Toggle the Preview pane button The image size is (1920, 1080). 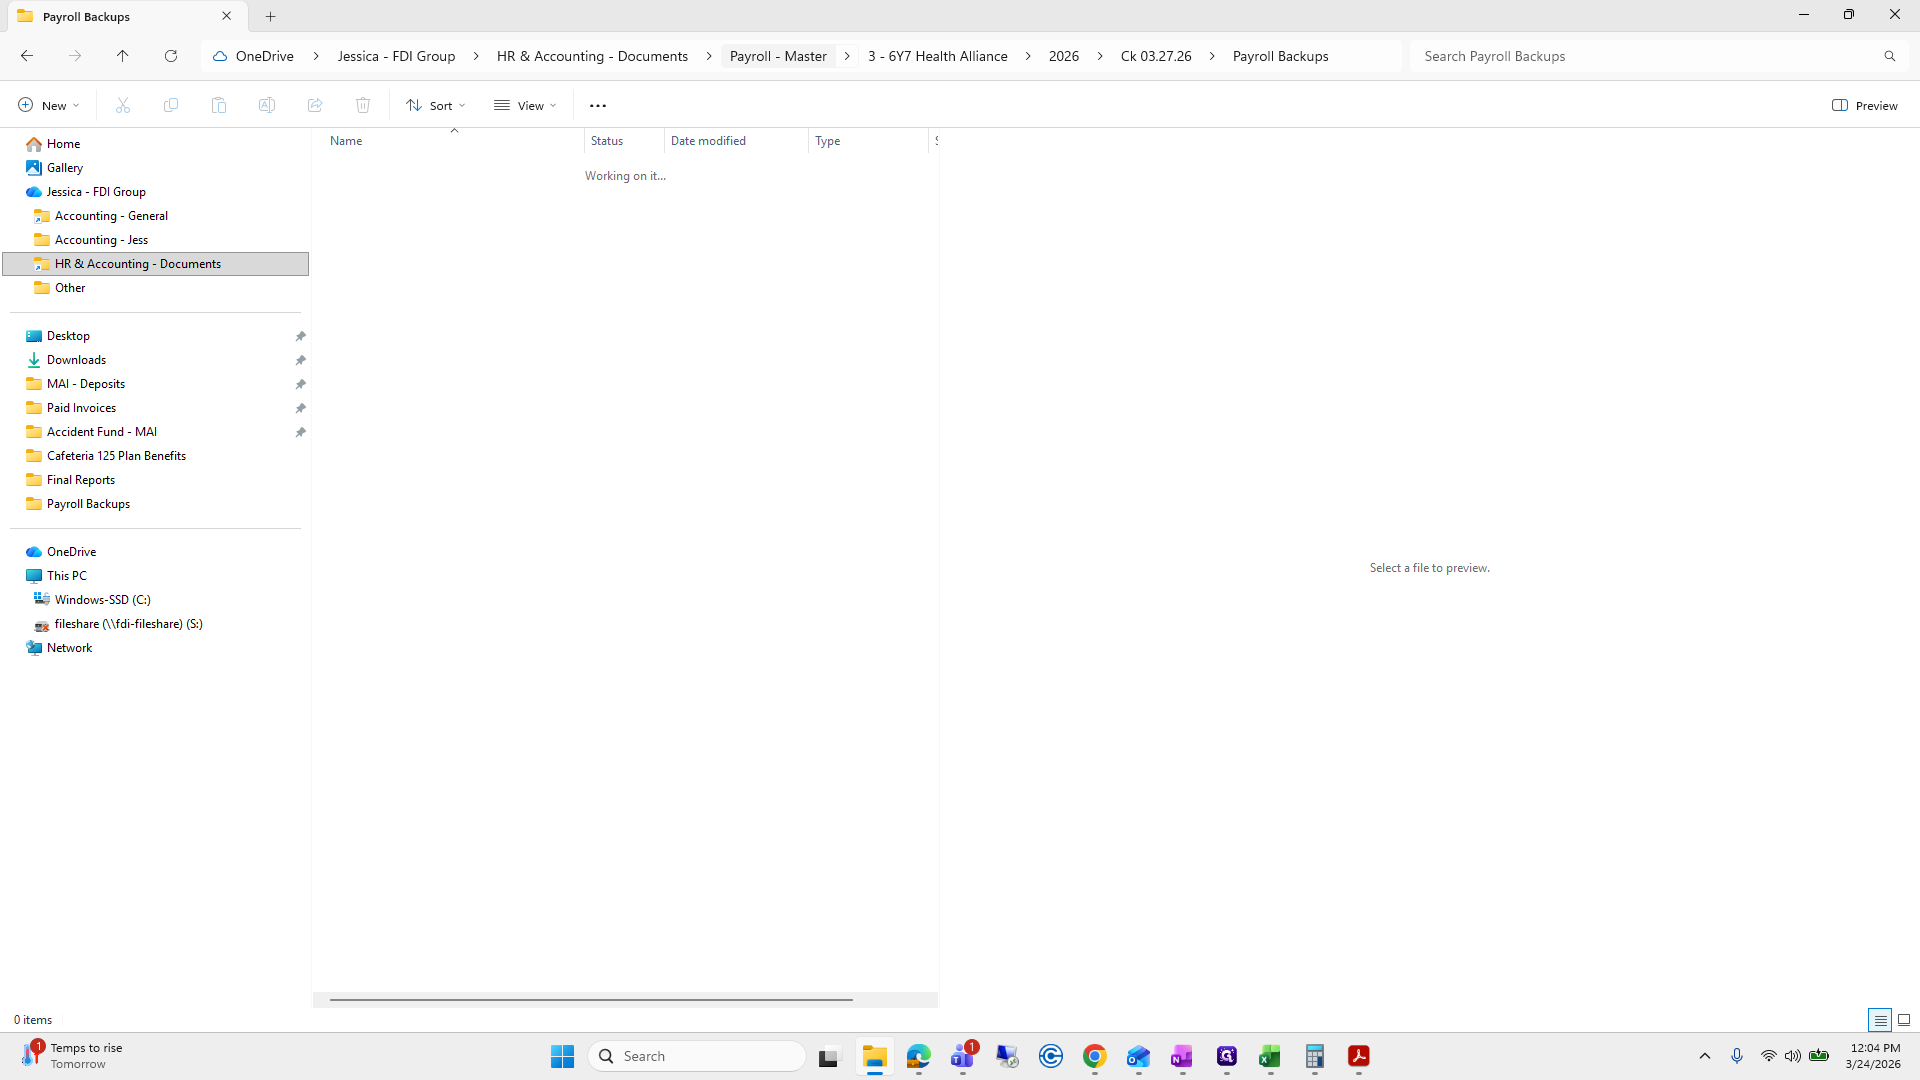tap(1865, 105)
